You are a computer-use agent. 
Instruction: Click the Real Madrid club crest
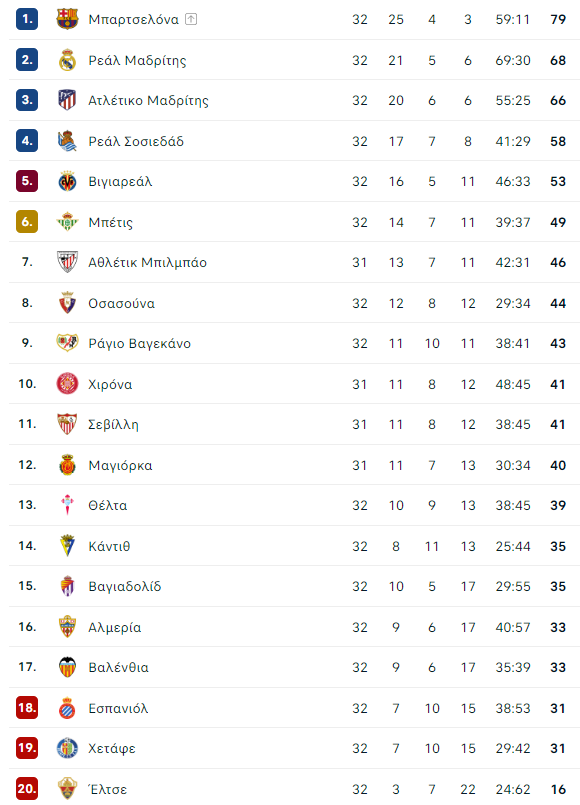tap(67, 60)
